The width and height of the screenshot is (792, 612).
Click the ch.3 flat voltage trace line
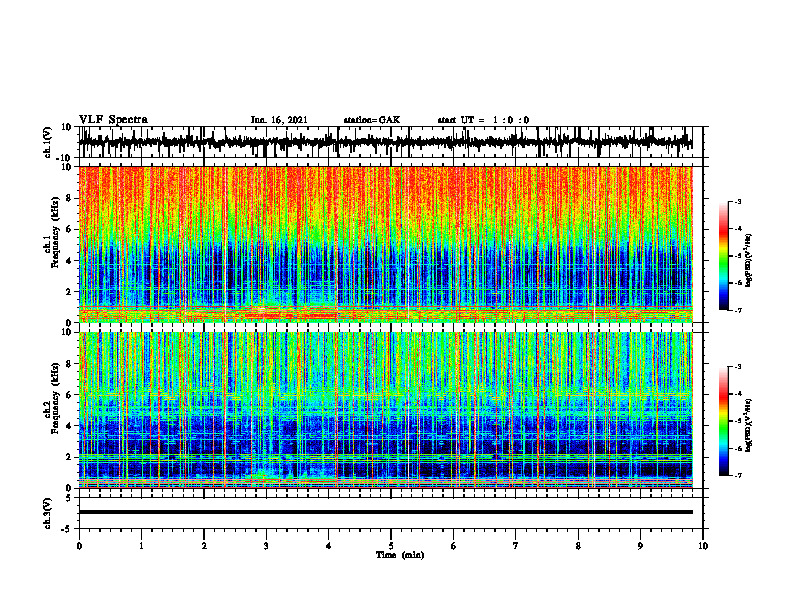click(385, 512)
